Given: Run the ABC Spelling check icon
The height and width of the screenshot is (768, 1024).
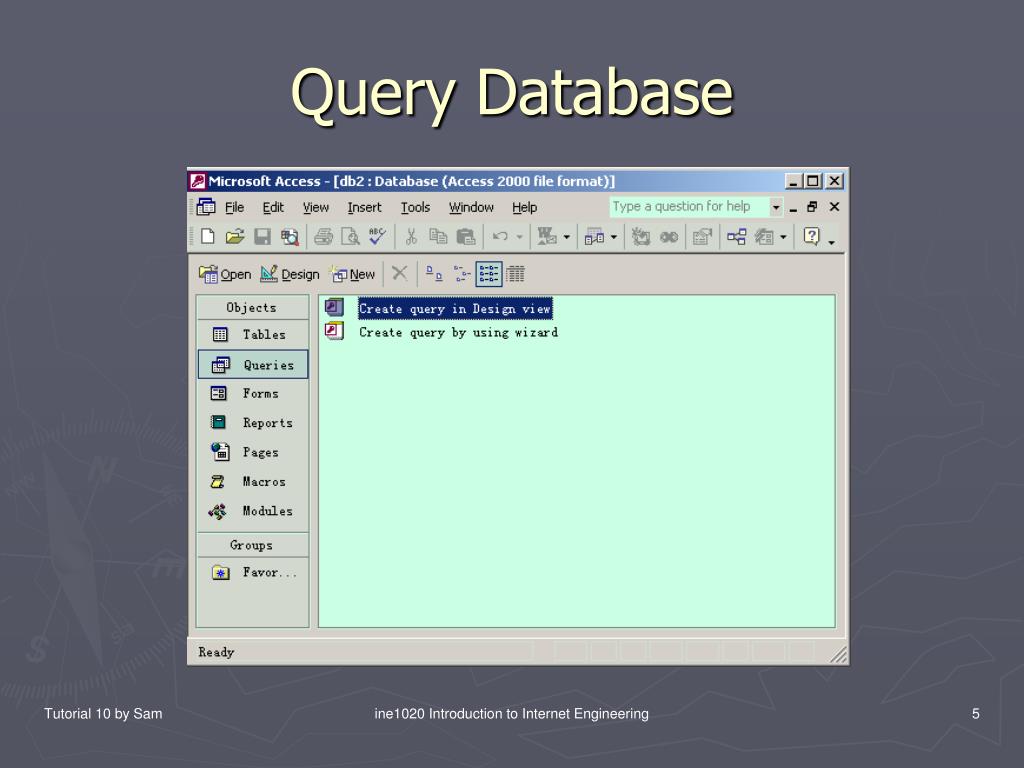Looking at the screenshot, I should click(377, 236).
